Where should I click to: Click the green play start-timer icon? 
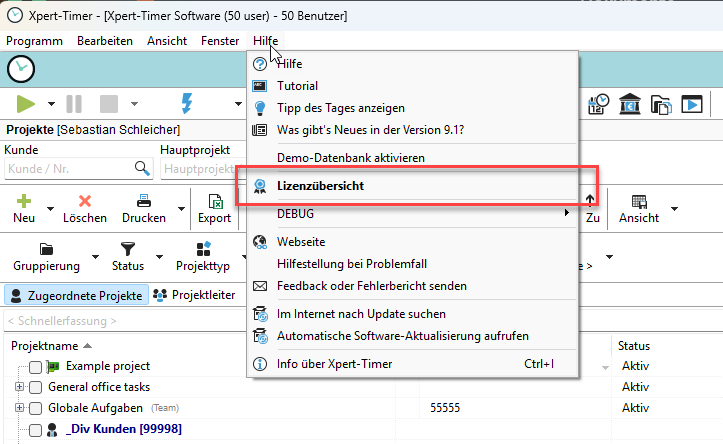(x=26, y=104)
